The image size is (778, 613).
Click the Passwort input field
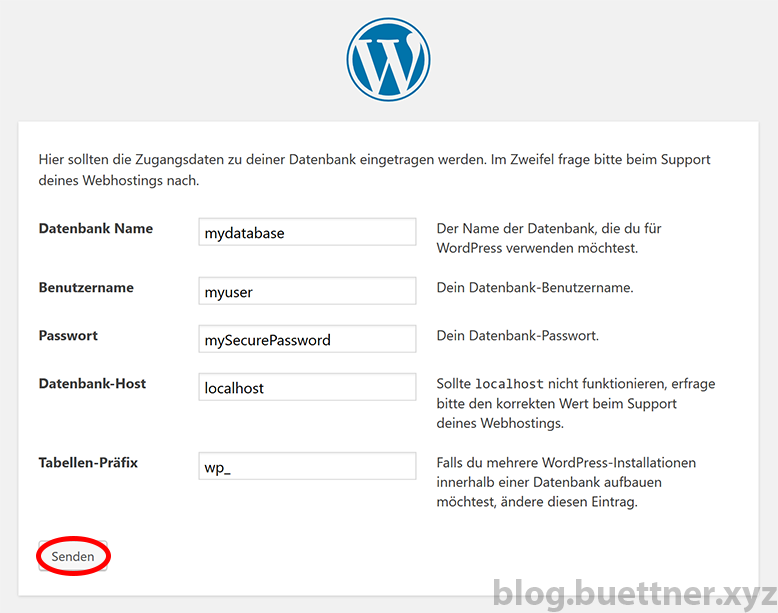307,339
